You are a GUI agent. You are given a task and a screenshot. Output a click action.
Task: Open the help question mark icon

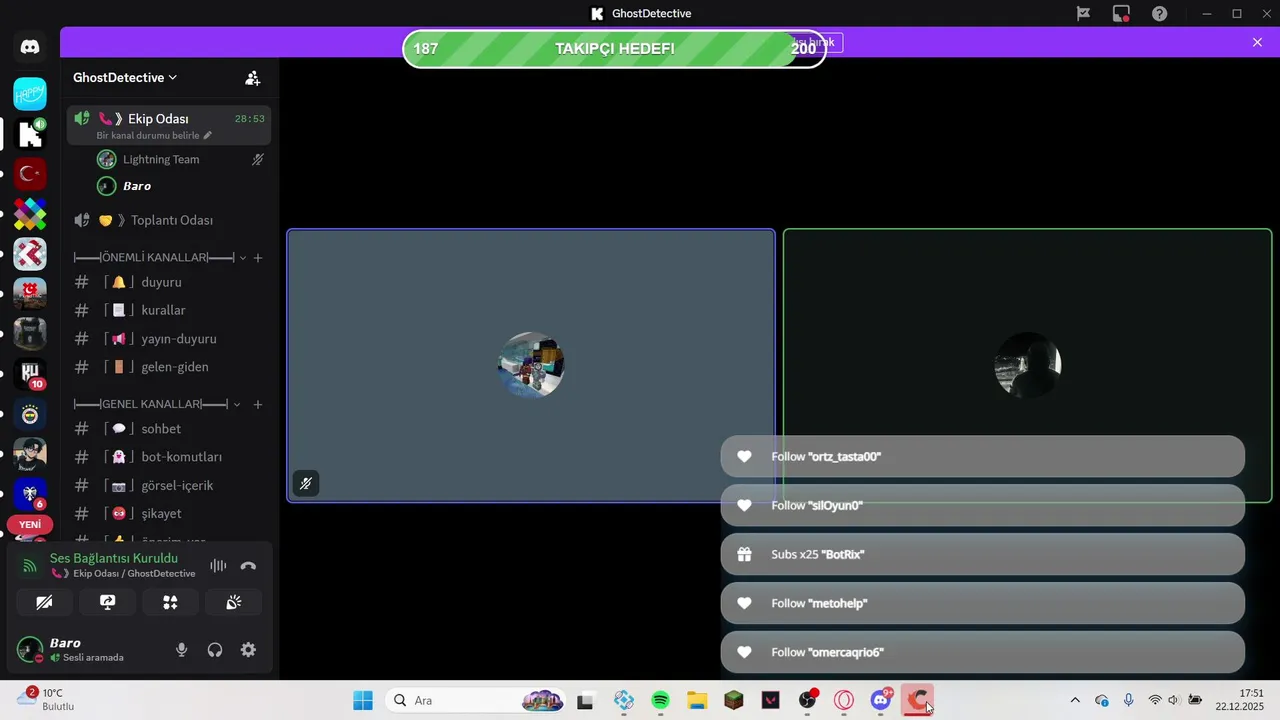(x=1159, y=14)
